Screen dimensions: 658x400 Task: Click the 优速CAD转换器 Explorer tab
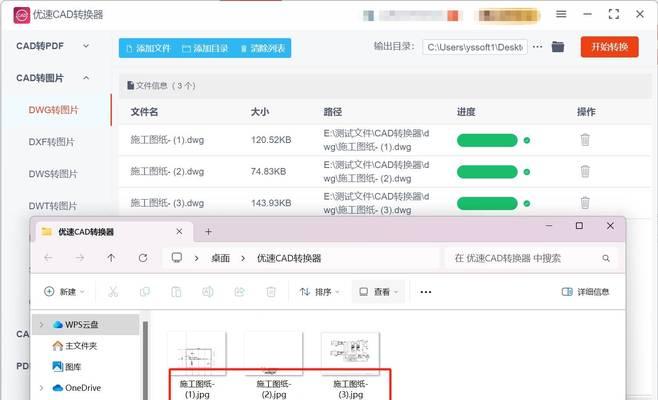113,232
